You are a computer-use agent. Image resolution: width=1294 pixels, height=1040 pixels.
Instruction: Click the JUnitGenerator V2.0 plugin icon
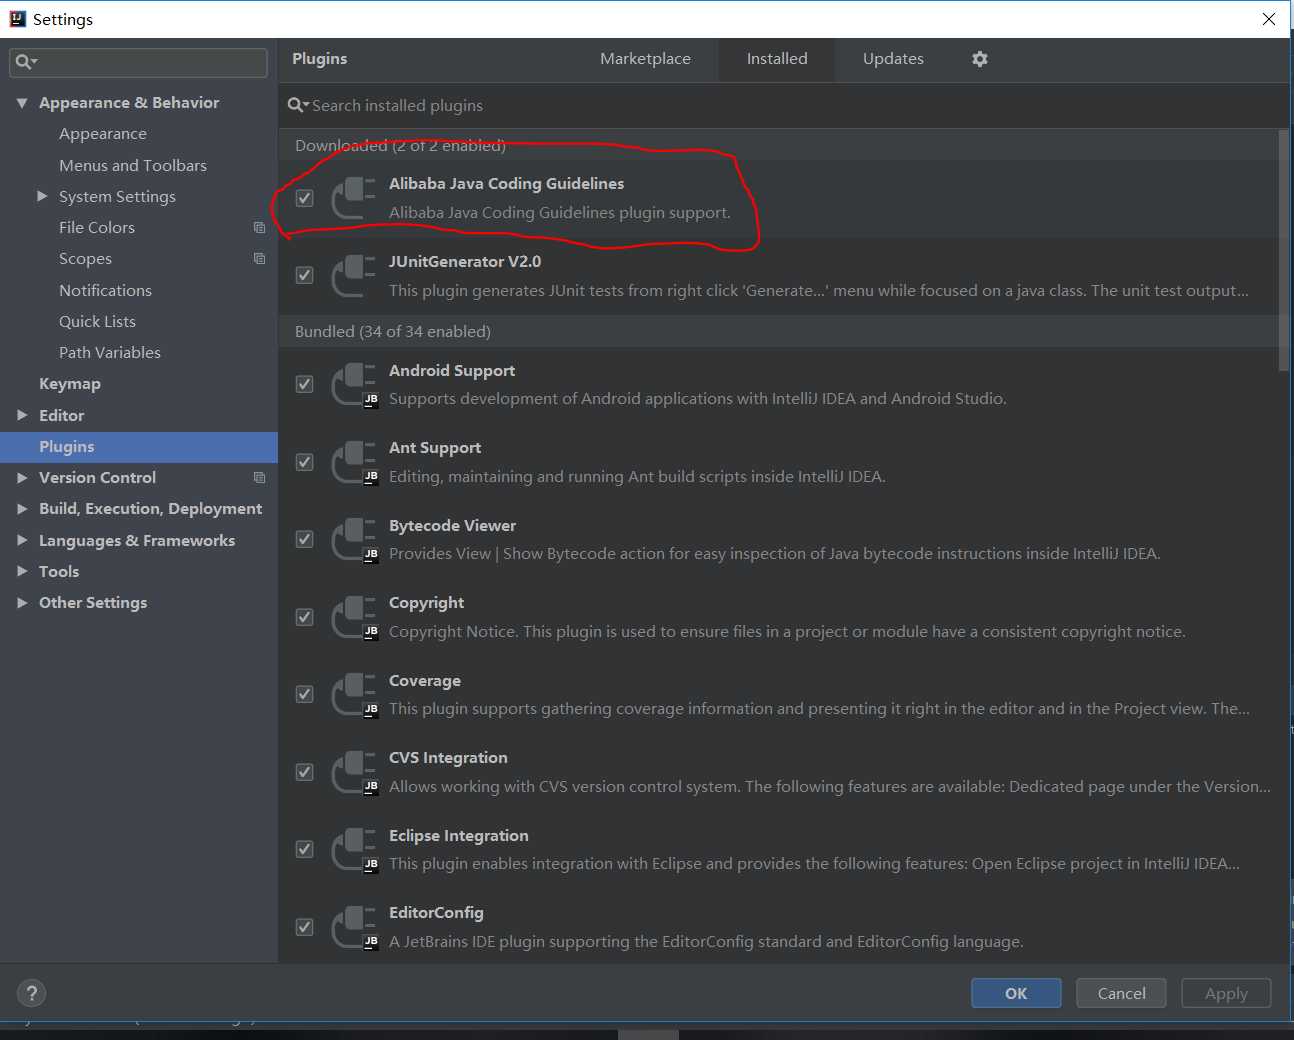pos(353,276)
